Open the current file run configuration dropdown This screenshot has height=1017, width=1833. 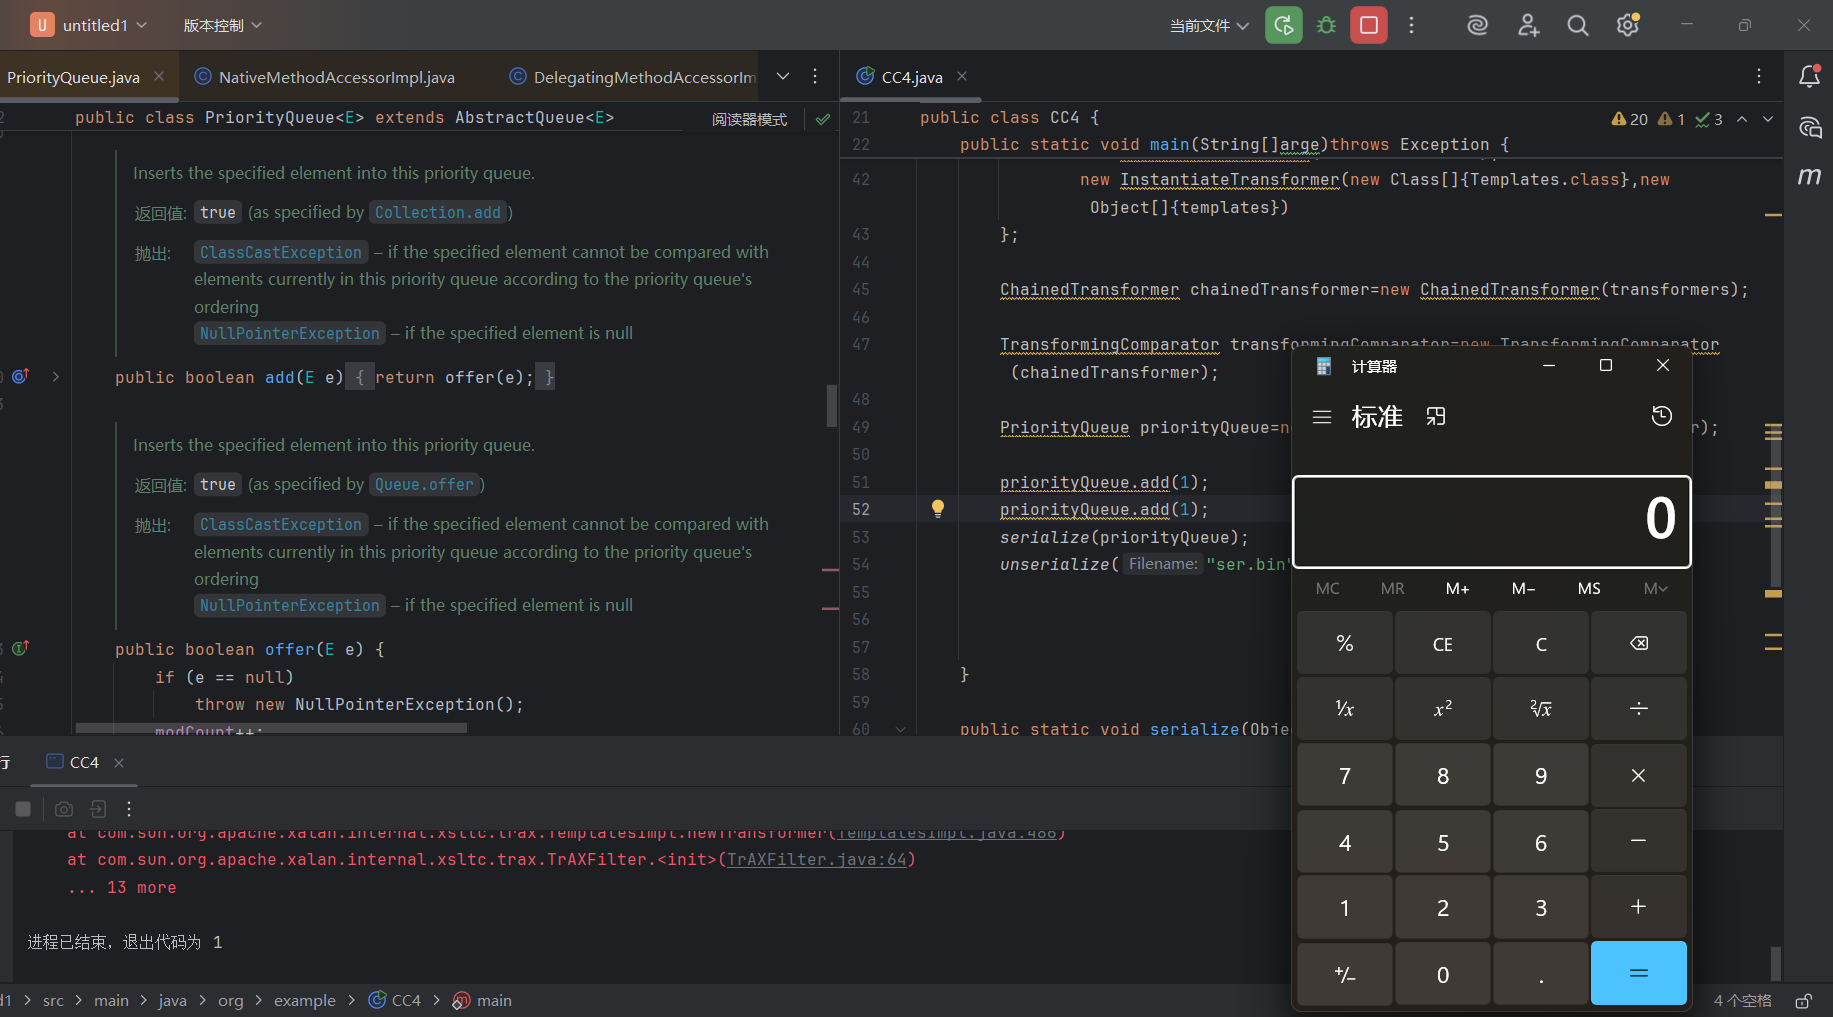click(1209, 25)
